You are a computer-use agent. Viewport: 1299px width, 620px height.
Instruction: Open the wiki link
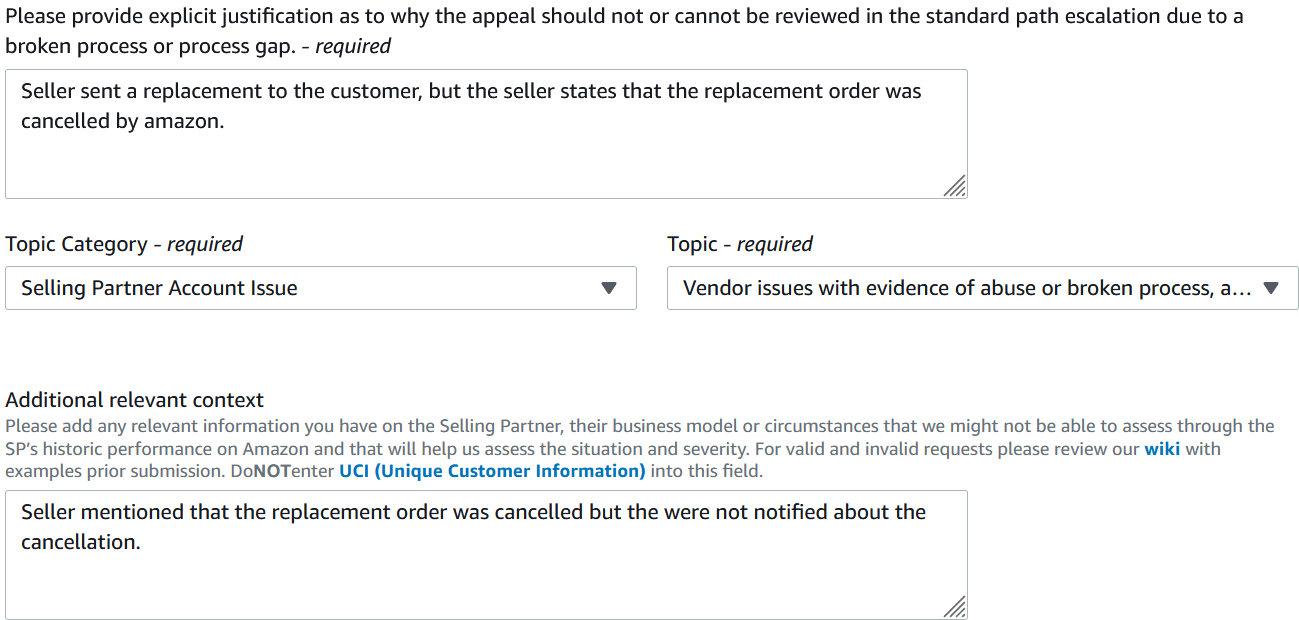[x=1162, y=449]
